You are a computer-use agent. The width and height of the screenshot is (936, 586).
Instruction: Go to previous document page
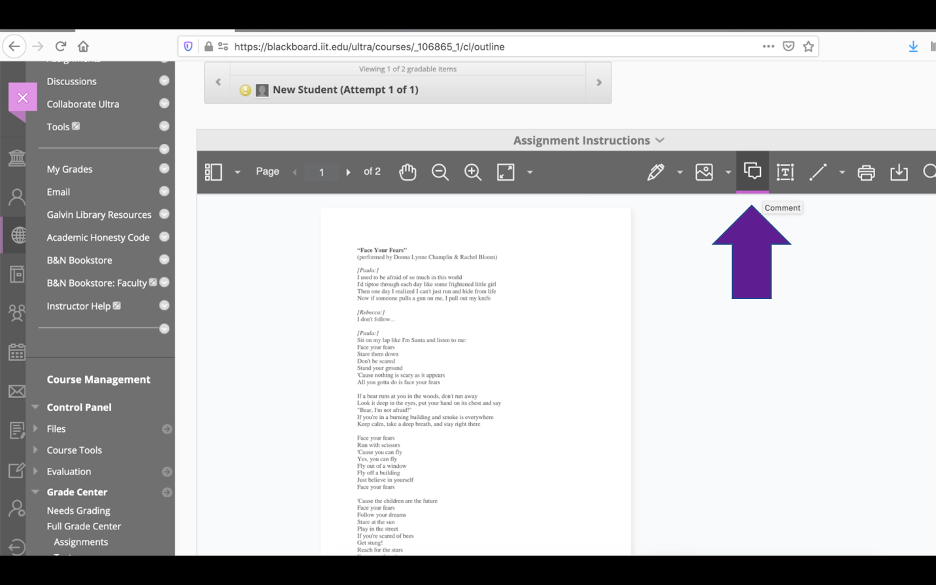tap(295, 172)
